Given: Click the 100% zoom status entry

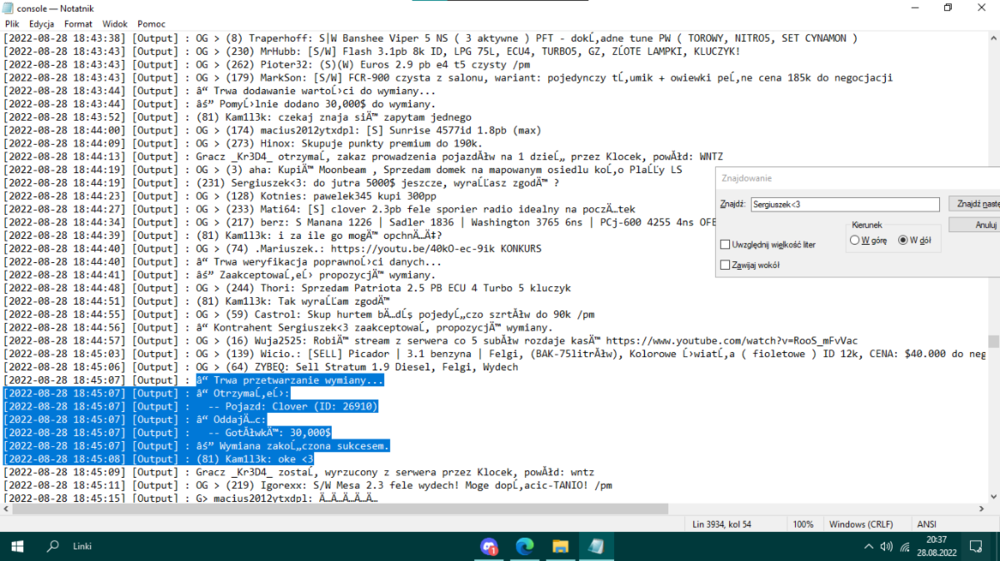Looking at the screenshot, I should pos(803,524).
